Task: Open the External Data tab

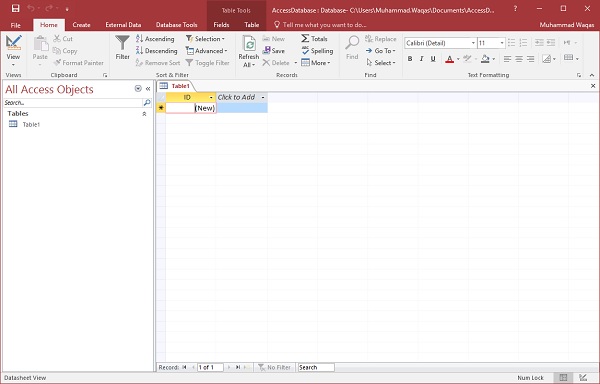Action: (x=123, y=25)
